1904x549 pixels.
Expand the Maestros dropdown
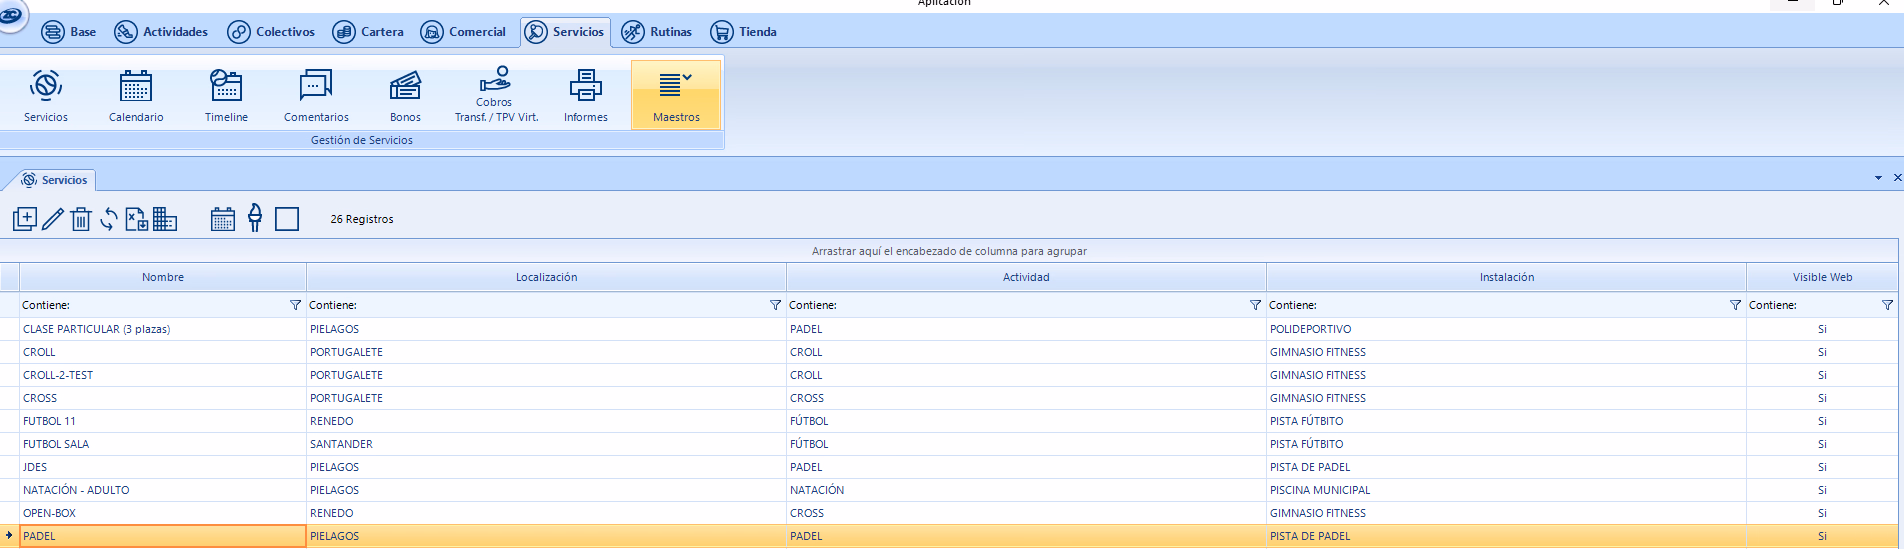click(676, 96)
